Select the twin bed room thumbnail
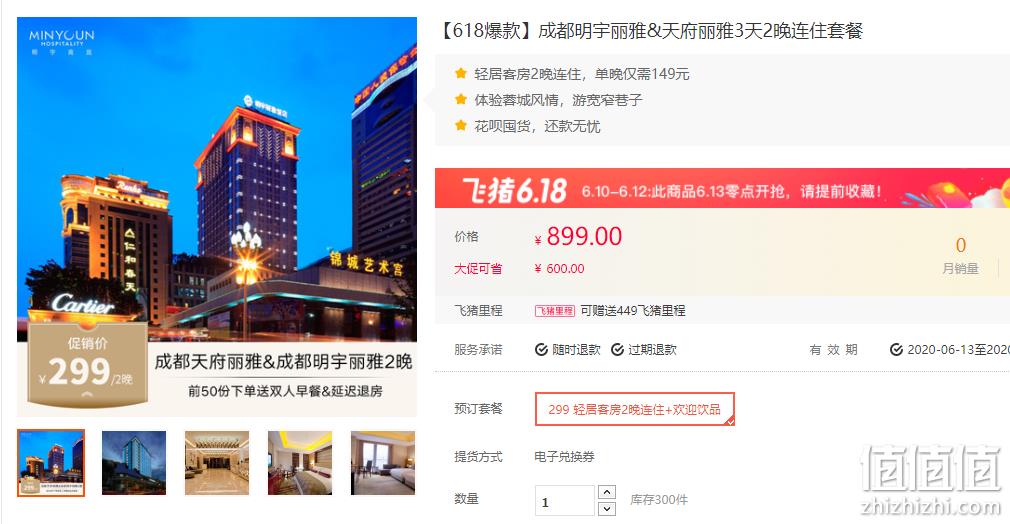The width and height of the screenshot is (1010, 524). [x=383, y=463]
